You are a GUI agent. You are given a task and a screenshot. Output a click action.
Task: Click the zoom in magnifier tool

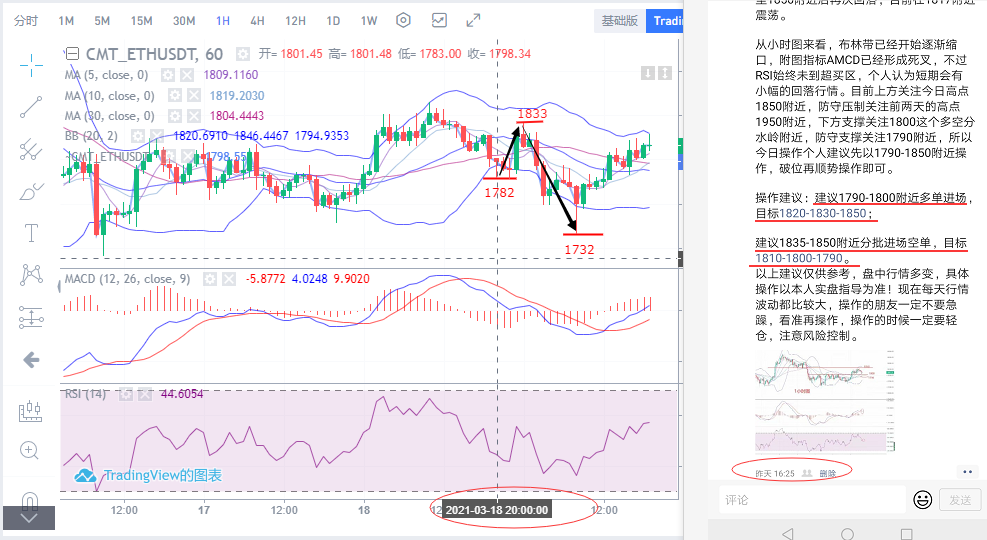pos(30,451)
